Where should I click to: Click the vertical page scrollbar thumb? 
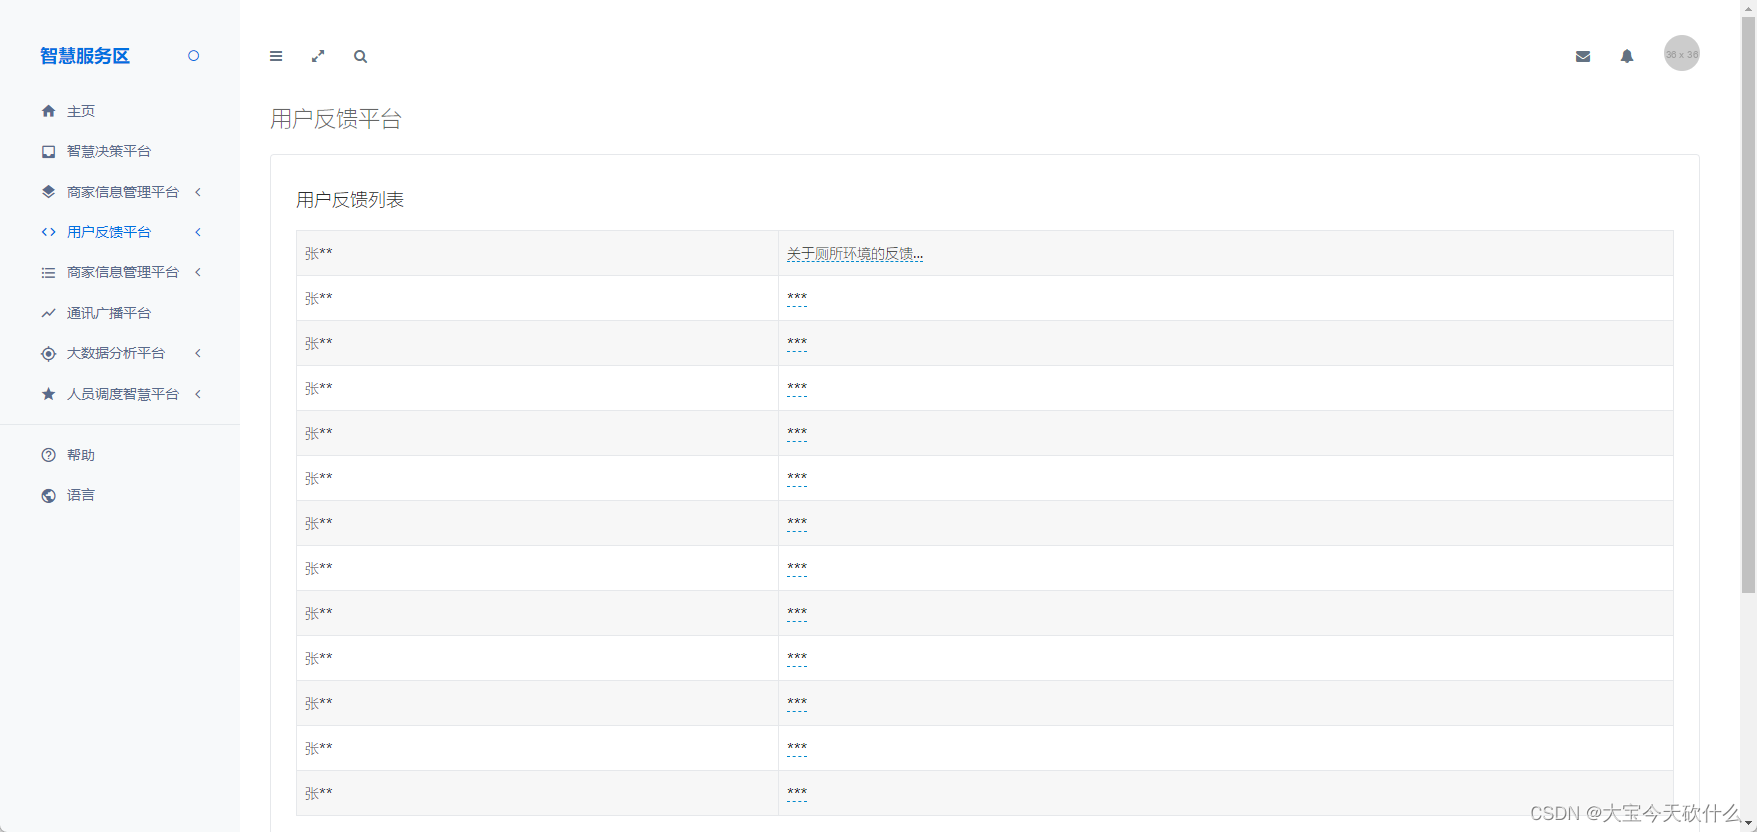coord(1748,304)
